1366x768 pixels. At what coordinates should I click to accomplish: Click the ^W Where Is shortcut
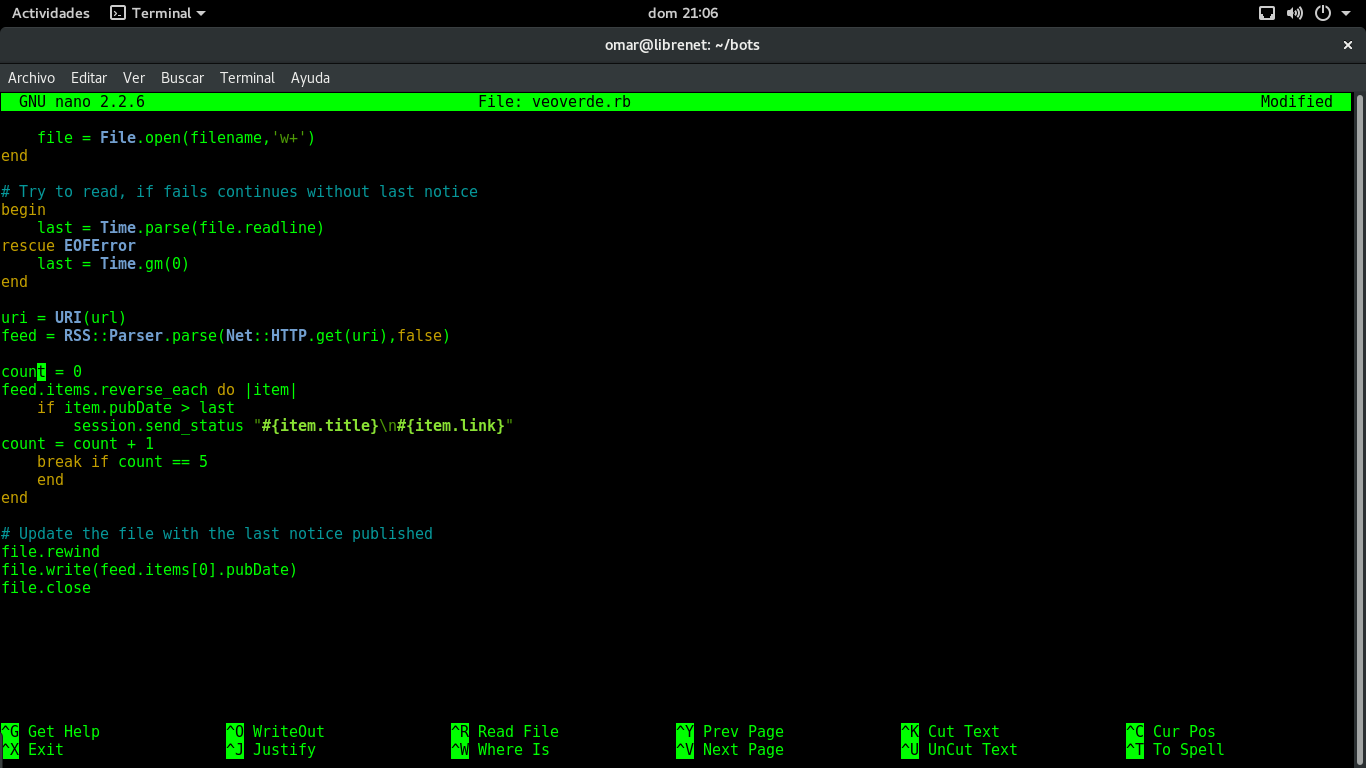click(x=500, y=750)
